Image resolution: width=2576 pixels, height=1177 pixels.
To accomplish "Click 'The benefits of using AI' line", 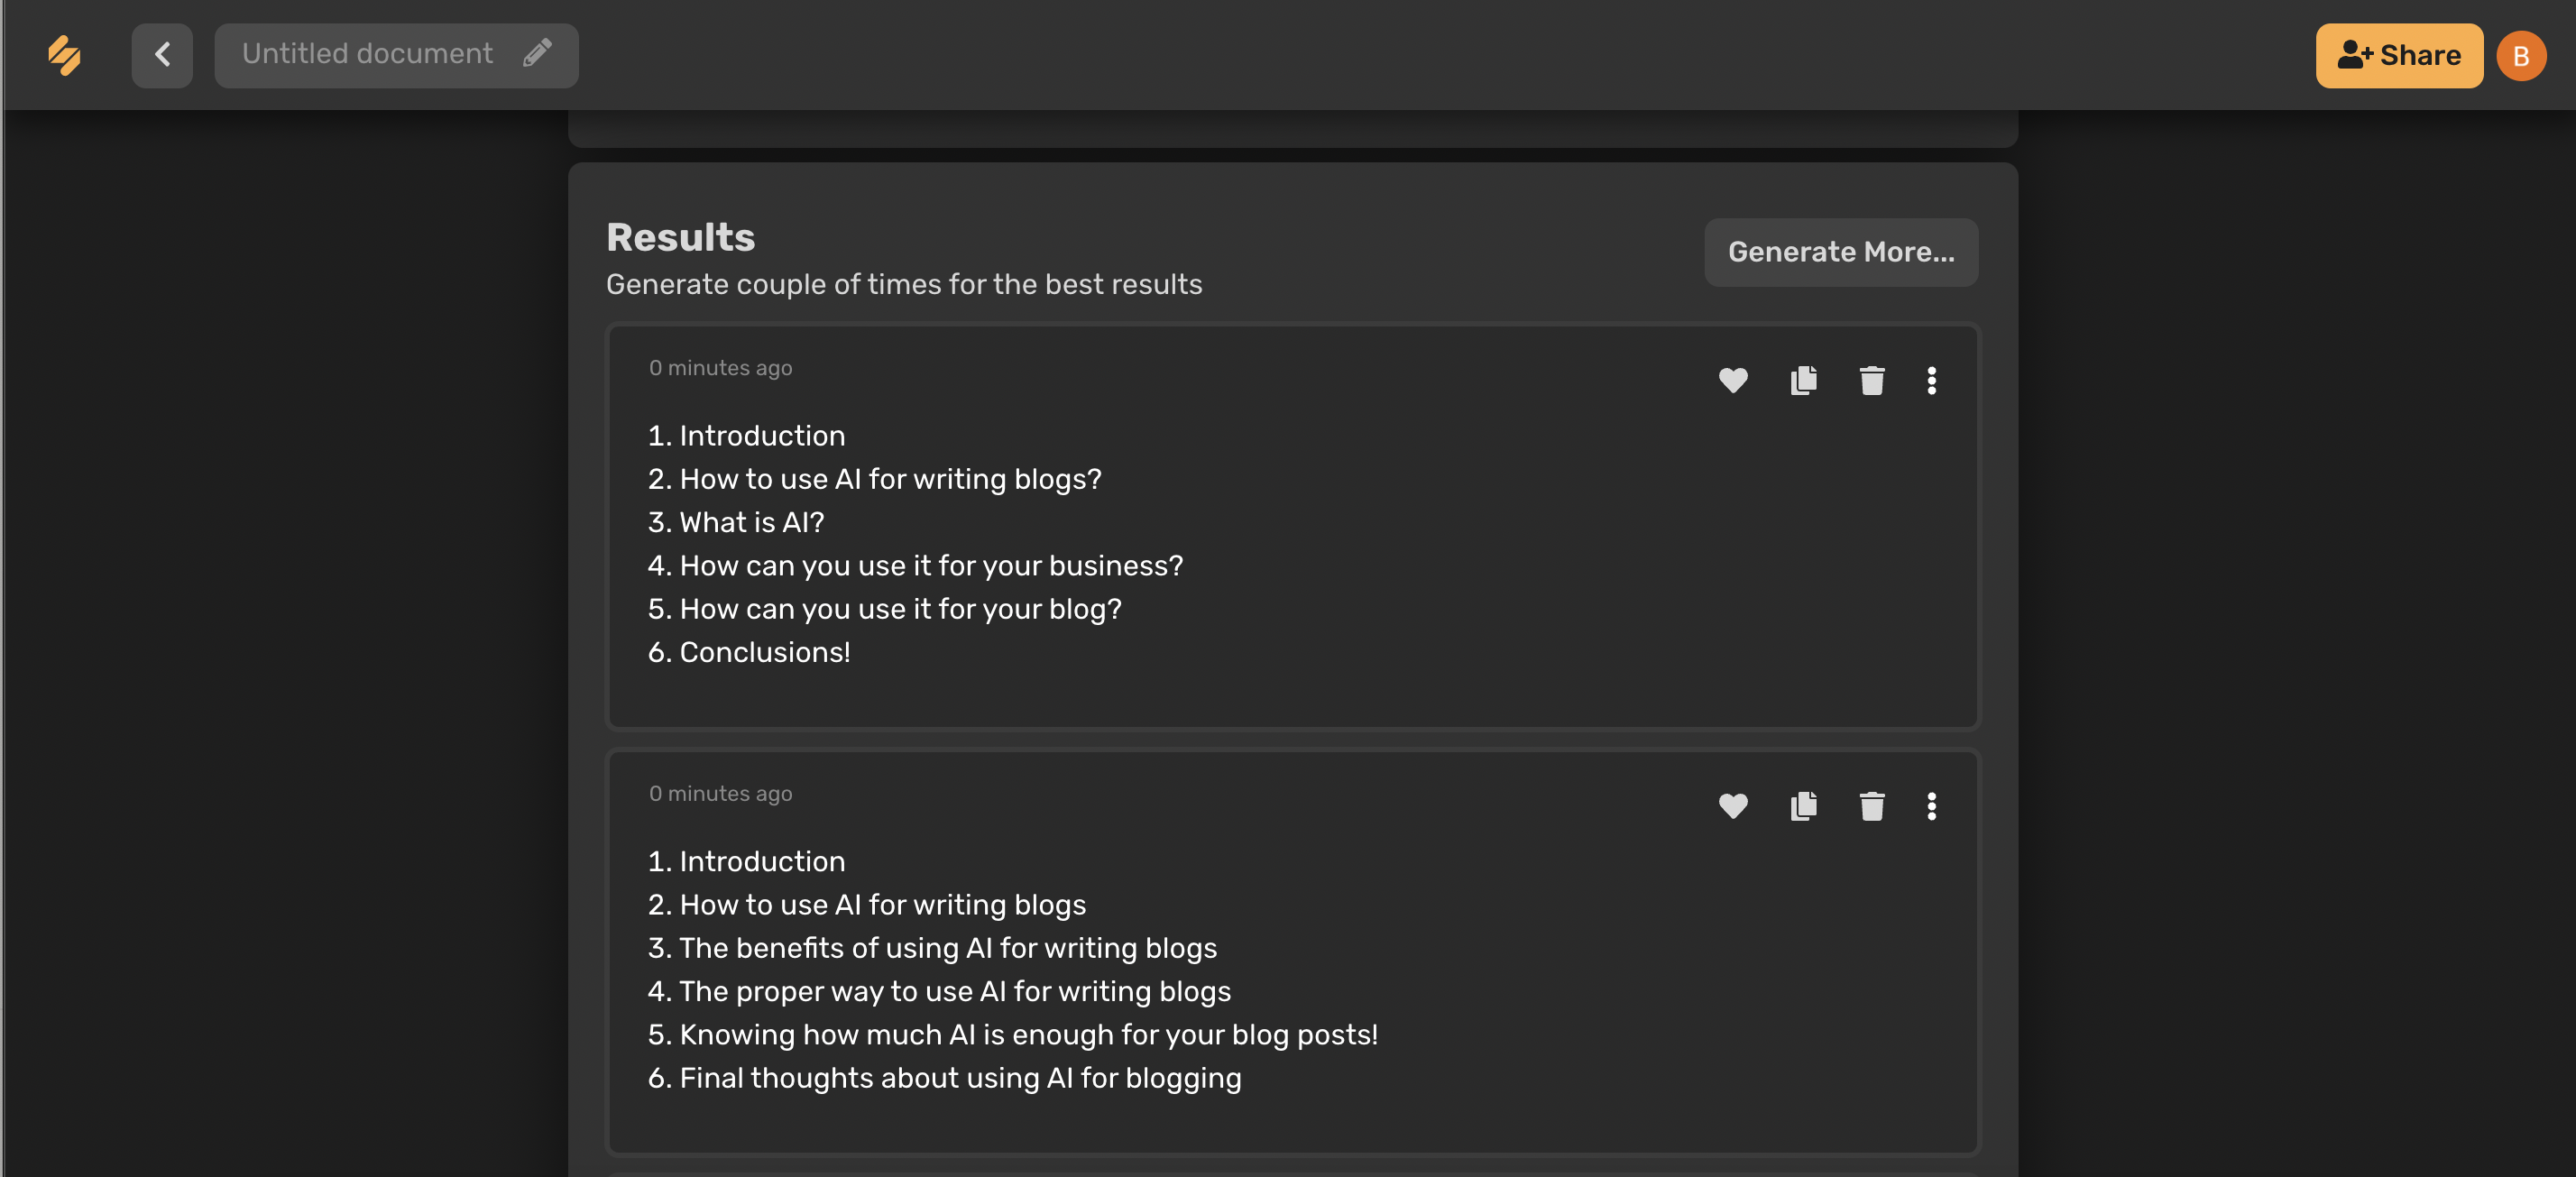I will (x=932, y=948).
